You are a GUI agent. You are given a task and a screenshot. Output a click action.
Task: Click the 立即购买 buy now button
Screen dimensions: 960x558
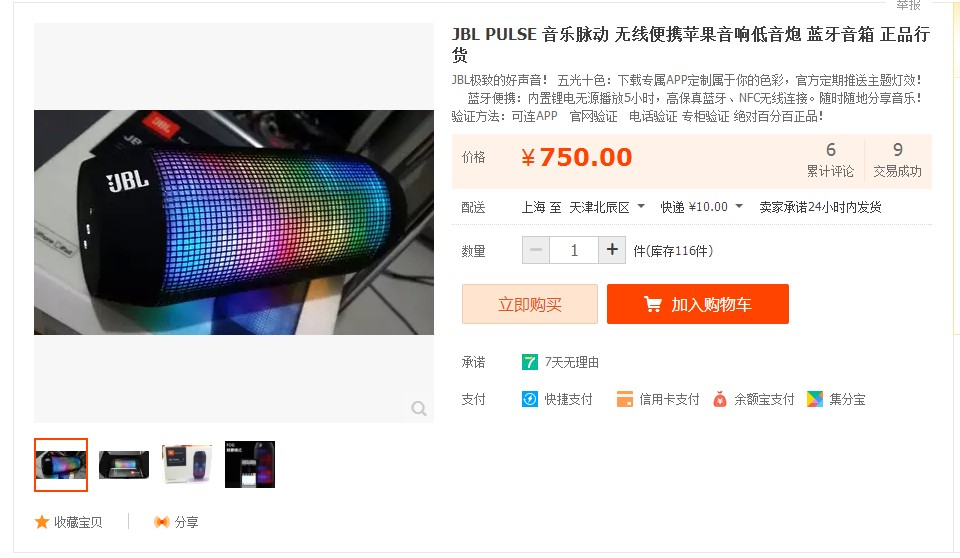(530, 304)
